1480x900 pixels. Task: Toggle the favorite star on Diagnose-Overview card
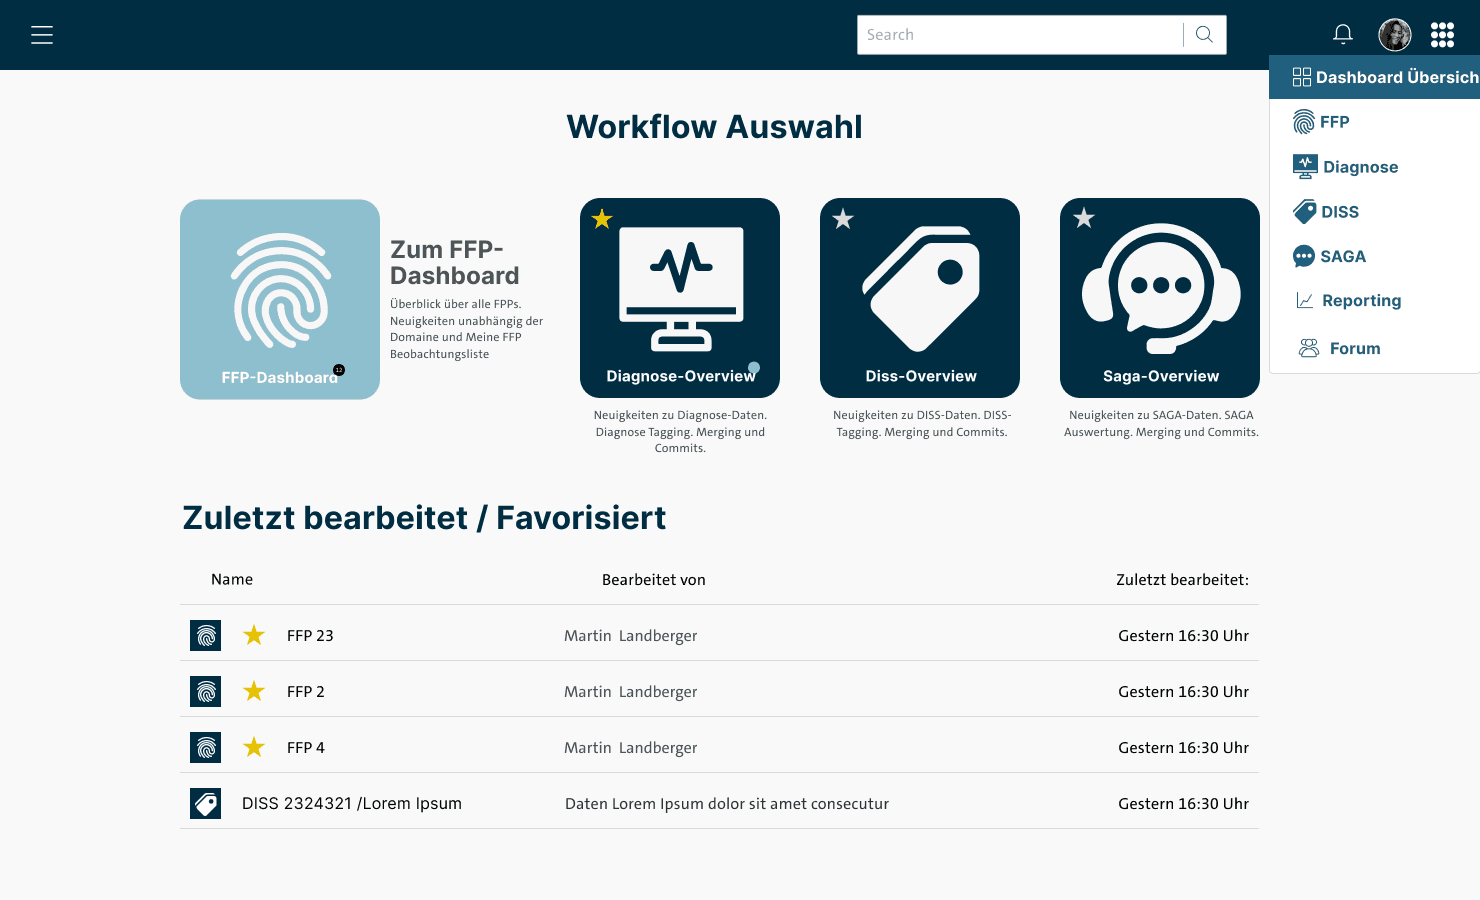point(601,218)
